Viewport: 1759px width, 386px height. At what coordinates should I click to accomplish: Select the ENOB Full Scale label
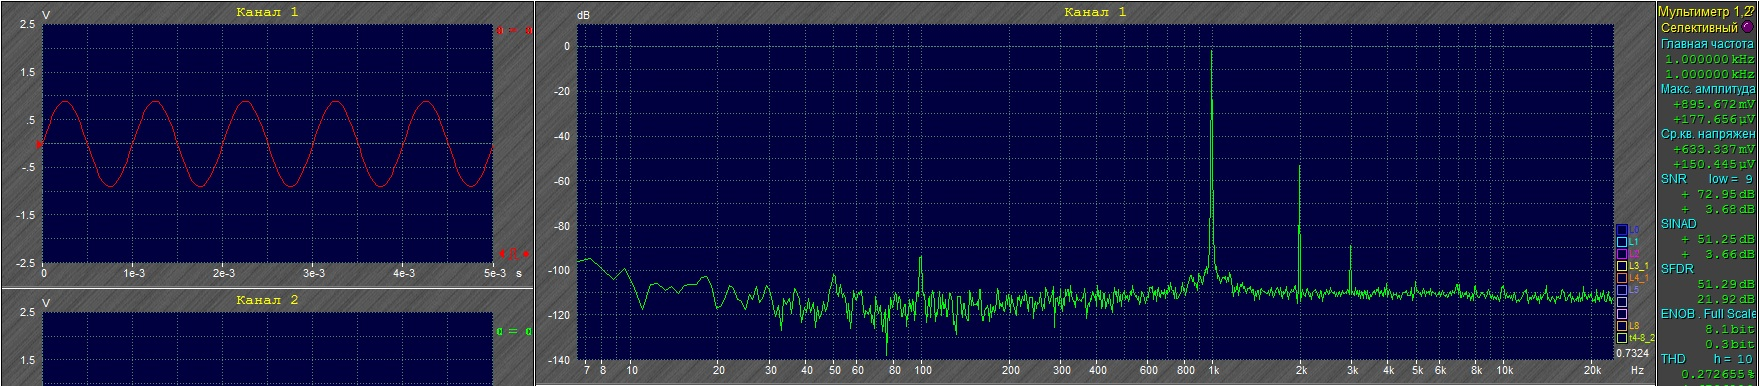(x=1708, y=314)
